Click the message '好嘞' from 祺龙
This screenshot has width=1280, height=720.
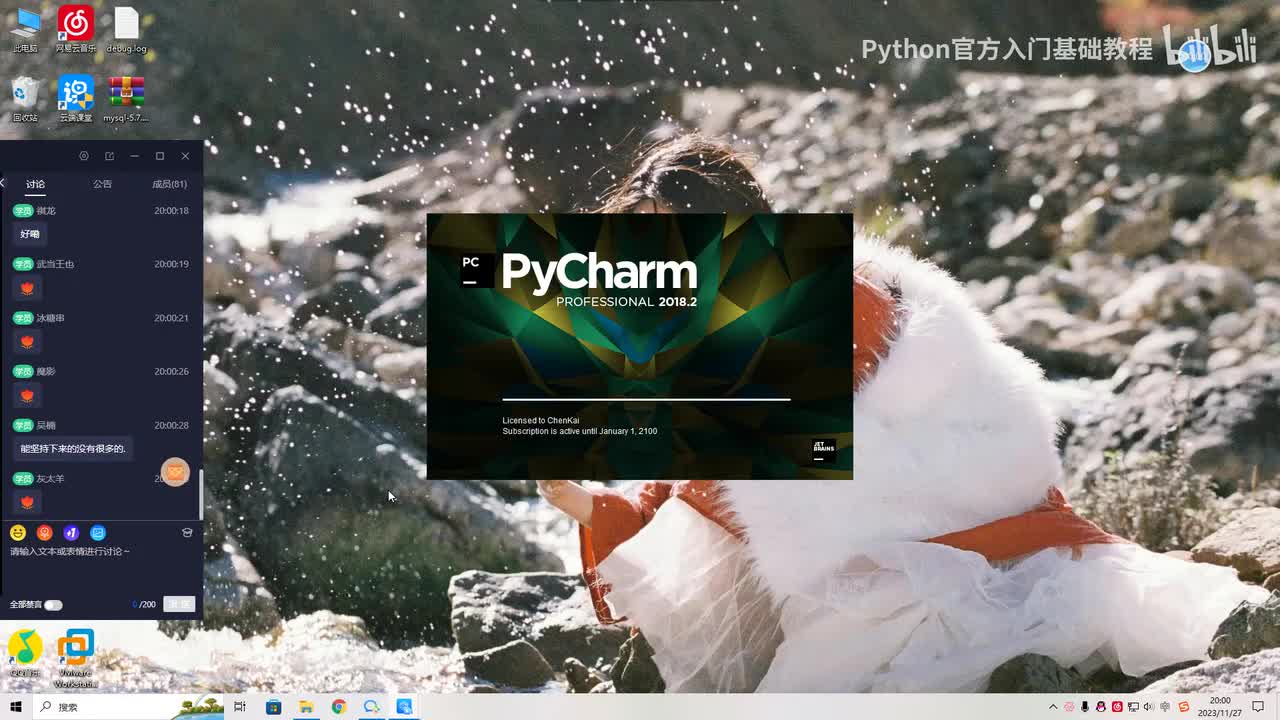click(30, 234)
